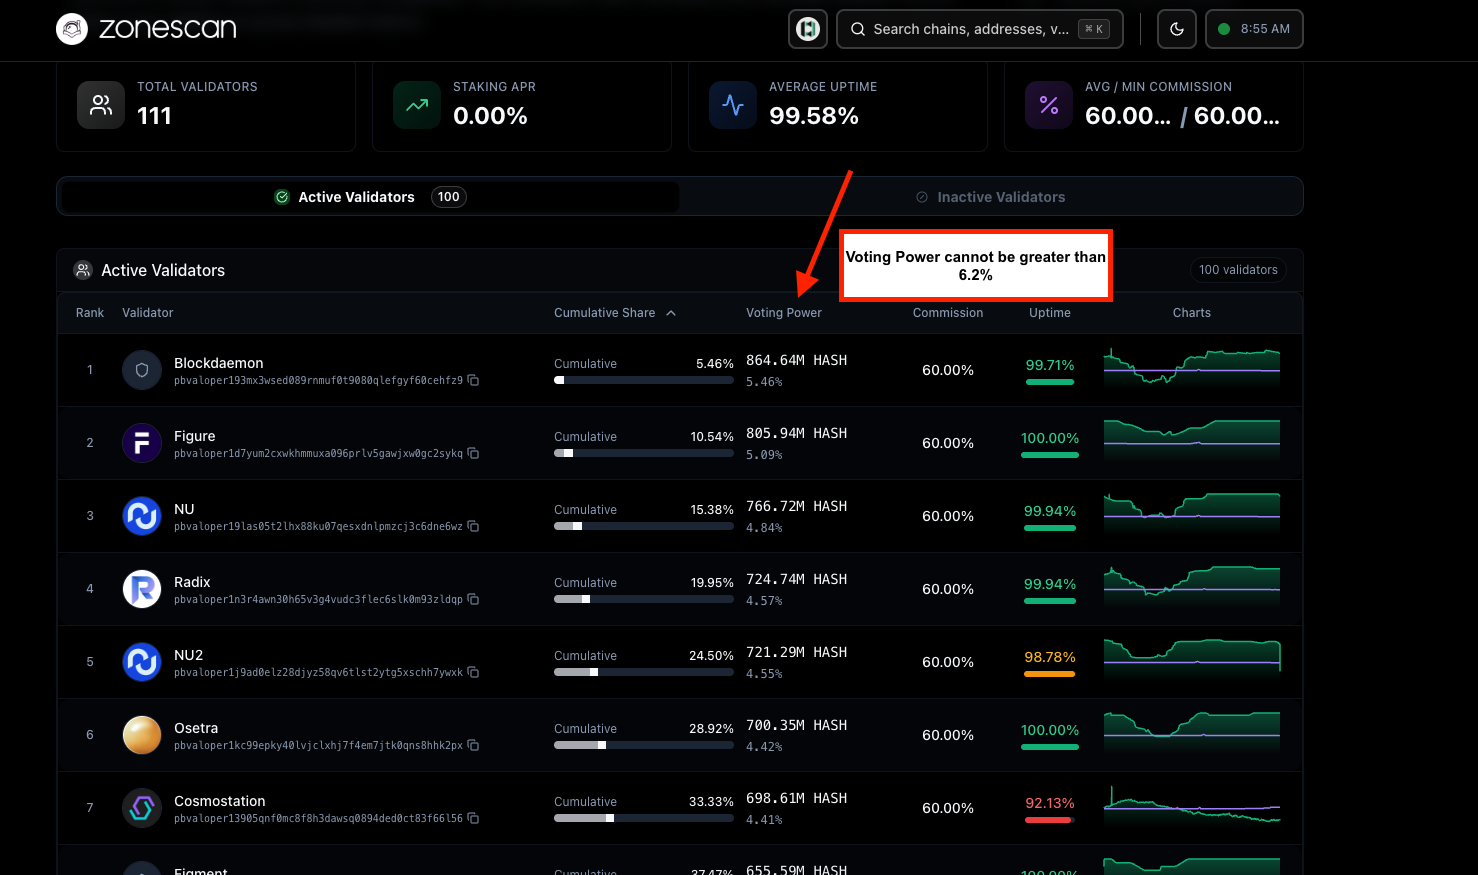
Task: Click the Total Validators people icon
Action: [x=101, y=105]
